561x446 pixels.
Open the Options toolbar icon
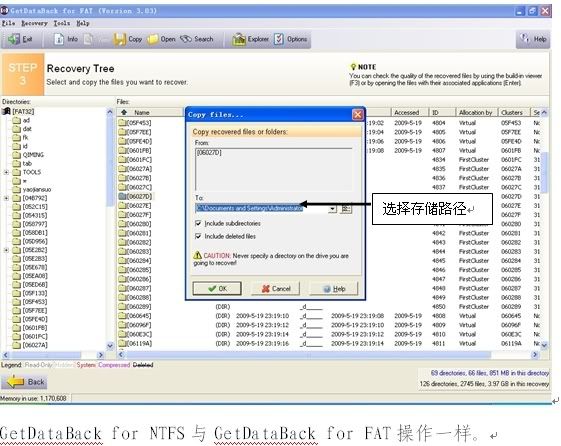pos(279,39)
